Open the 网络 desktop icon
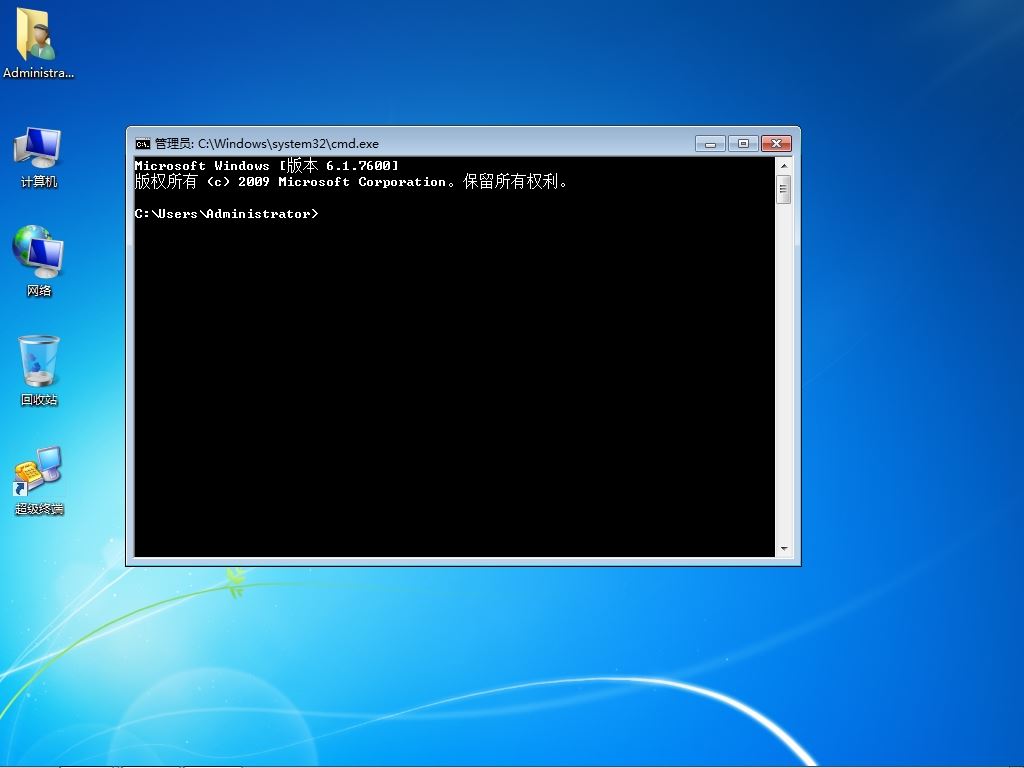1024x768 pixels. tap(38, 261)
